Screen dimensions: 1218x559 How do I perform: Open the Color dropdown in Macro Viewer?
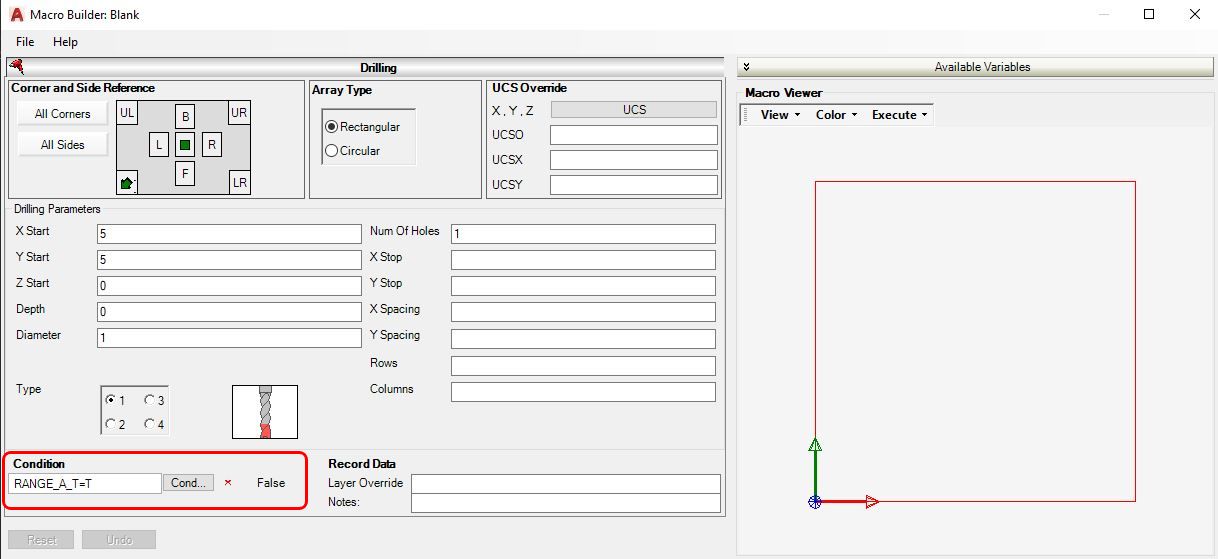[836, 115]
